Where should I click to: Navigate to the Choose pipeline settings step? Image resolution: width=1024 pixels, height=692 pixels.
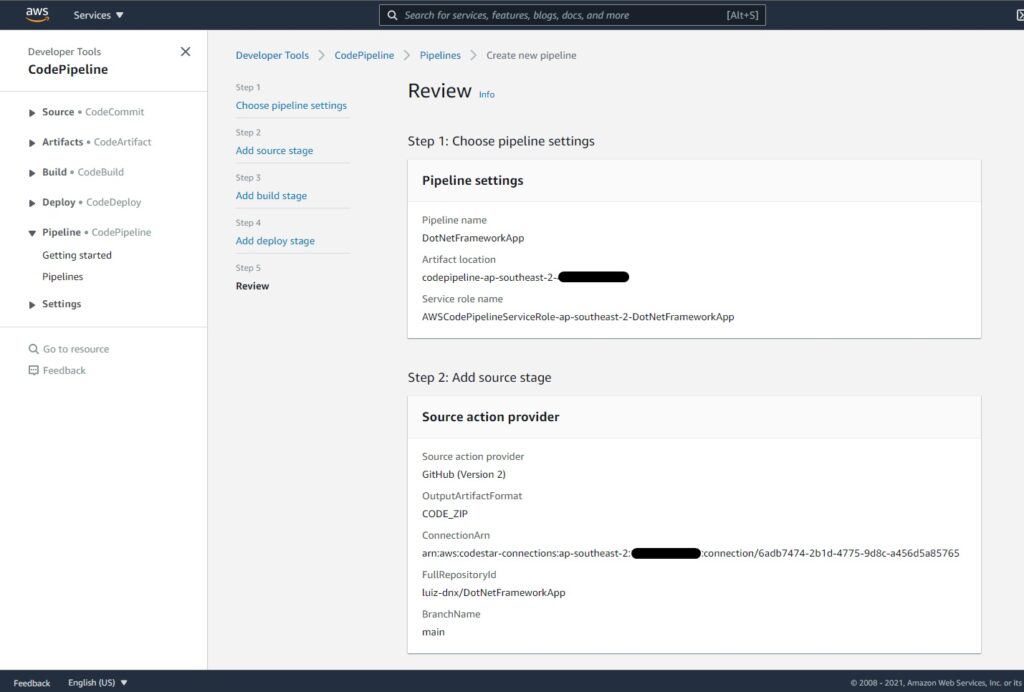[x=291, y=104]
